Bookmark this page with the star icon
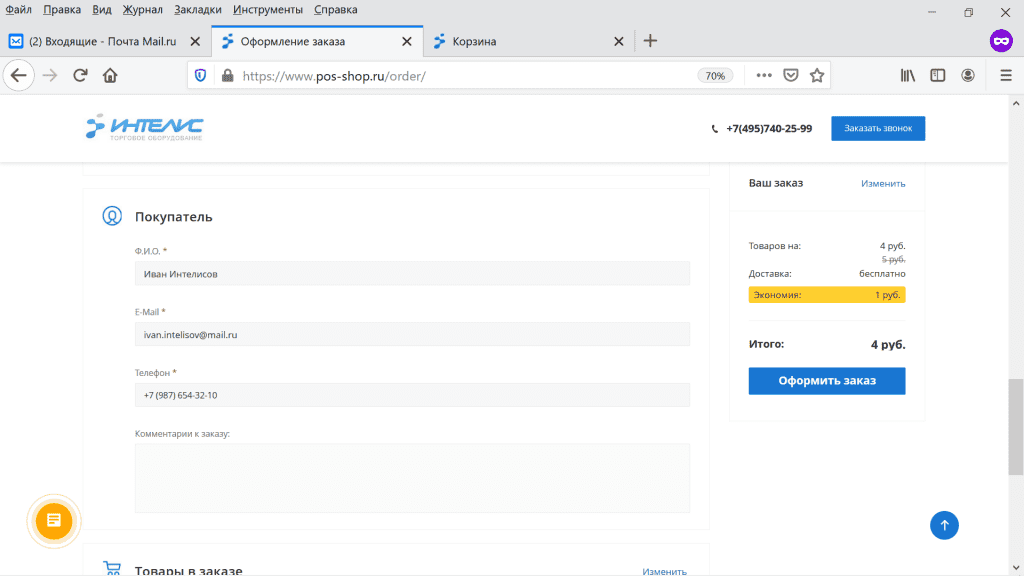This screenshot has width=1024, height=576. click(x=817, y=75)
